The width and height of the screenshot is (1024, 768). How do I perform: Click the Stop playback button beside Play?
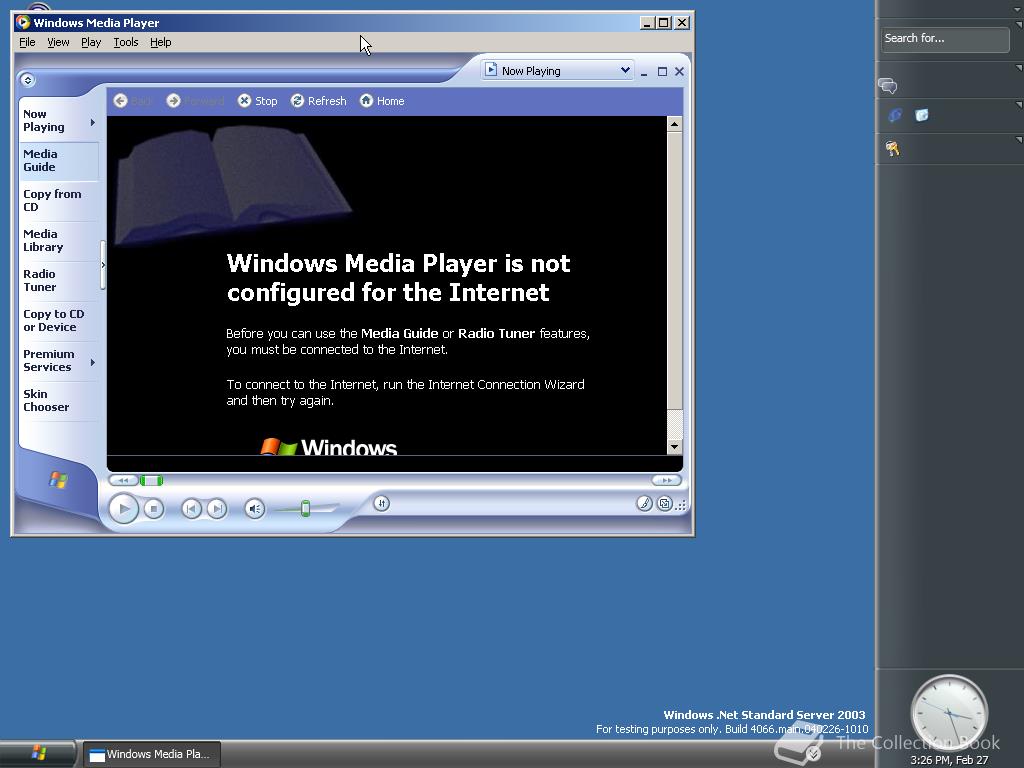153,509
